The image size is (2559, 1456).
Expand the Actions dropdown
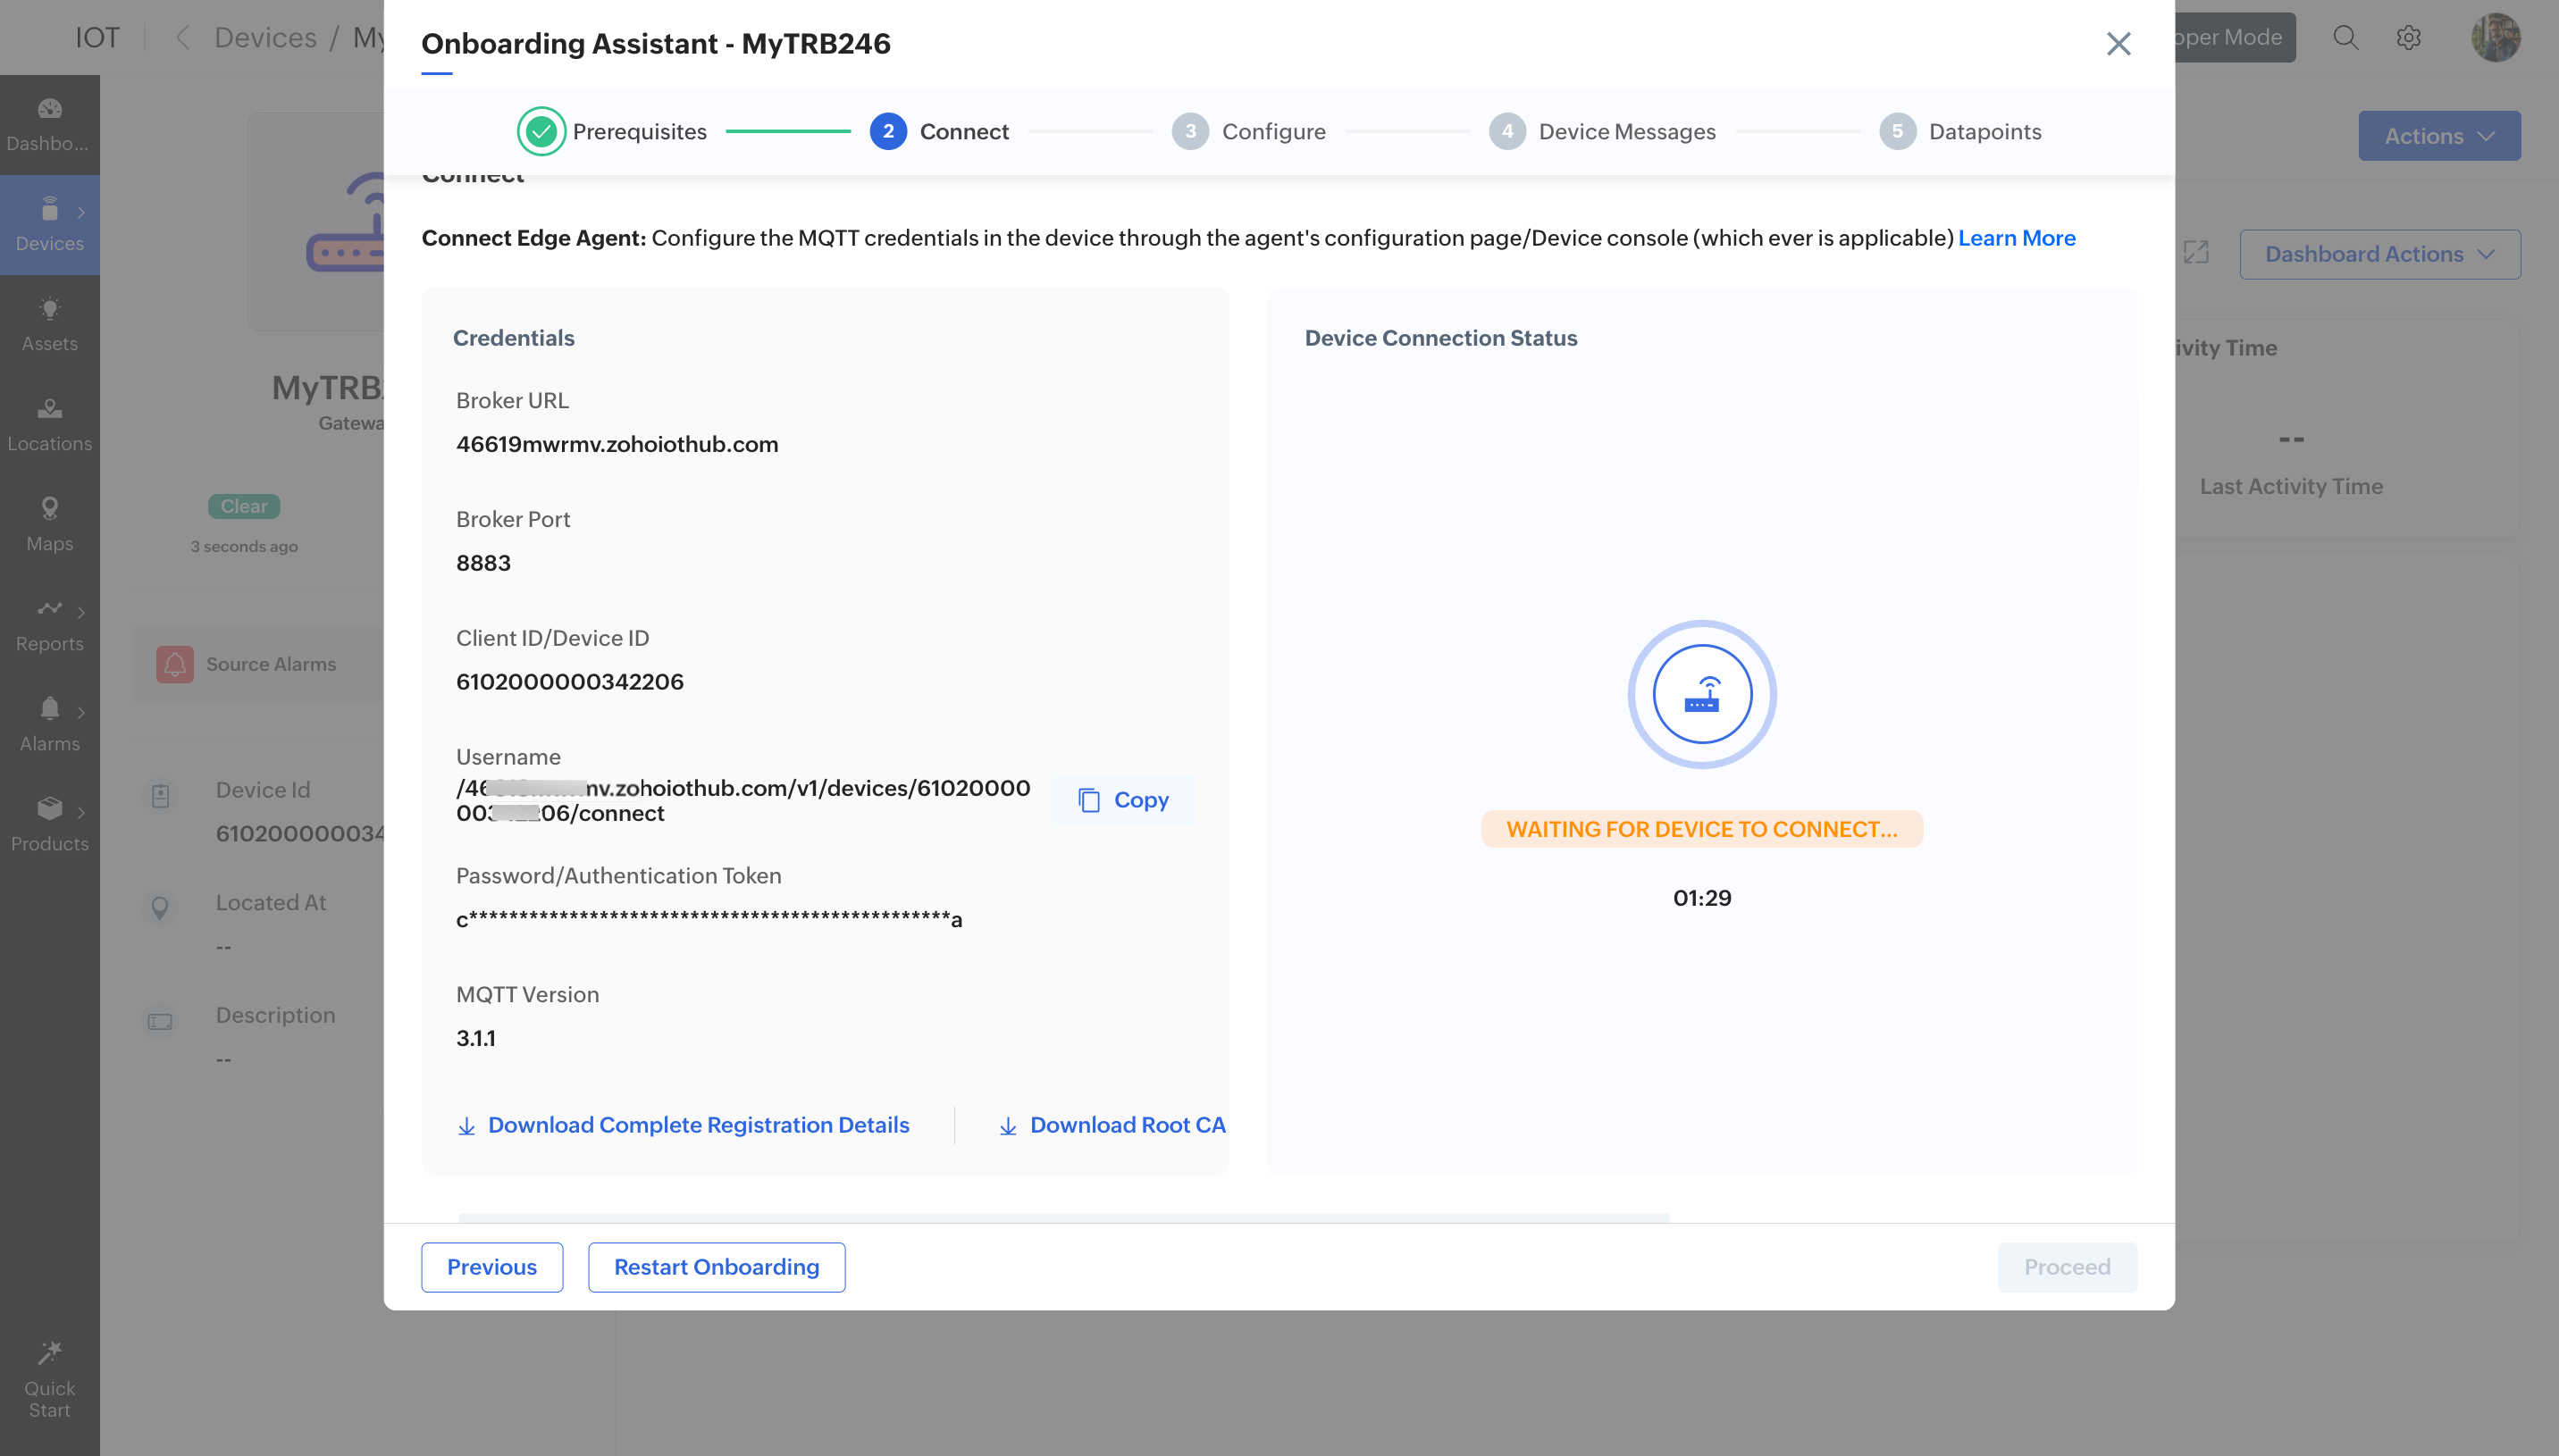point(2438,136)
